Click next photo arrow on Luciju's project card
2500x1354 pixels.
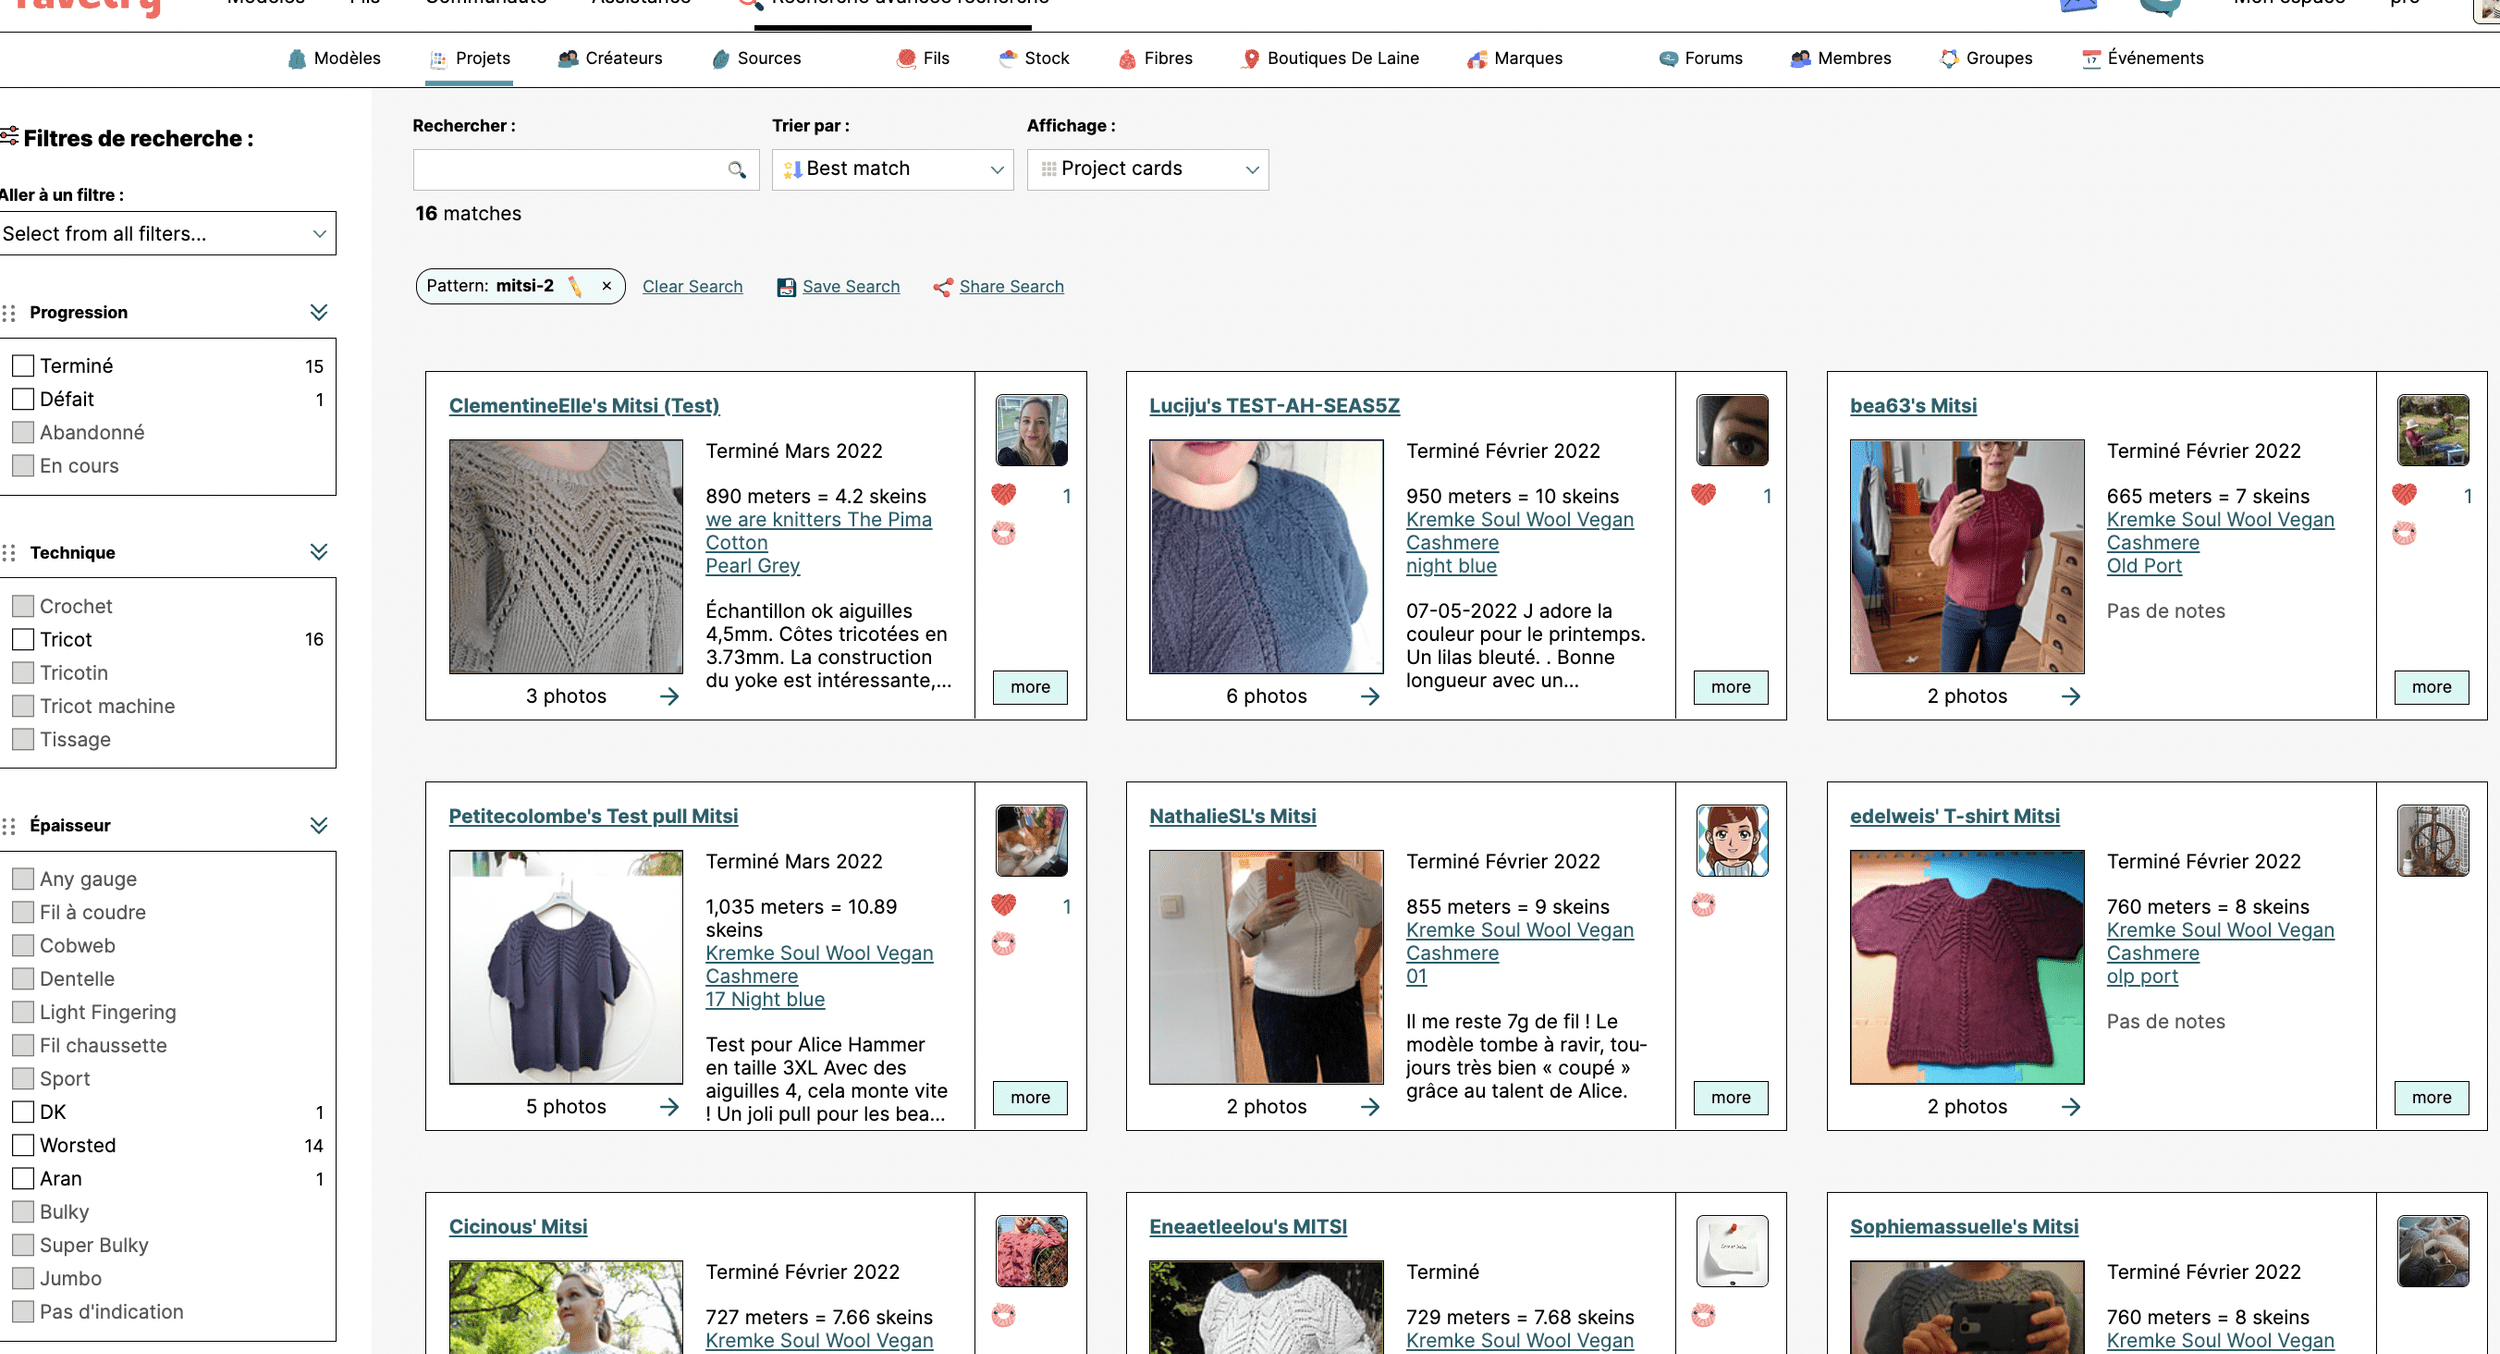coord(1370,696)
